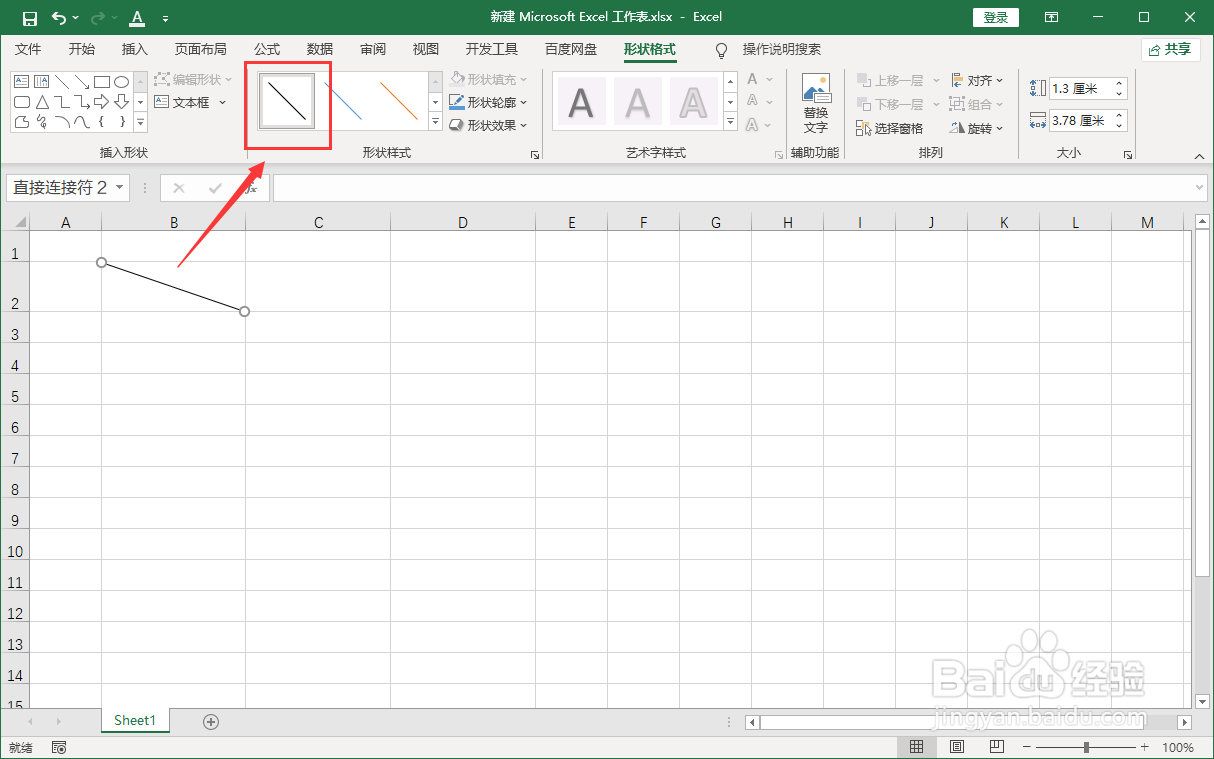Apply the black line shape style
Image resolution: width=1214 pixels, height=759 pixels.
[287, 101]
